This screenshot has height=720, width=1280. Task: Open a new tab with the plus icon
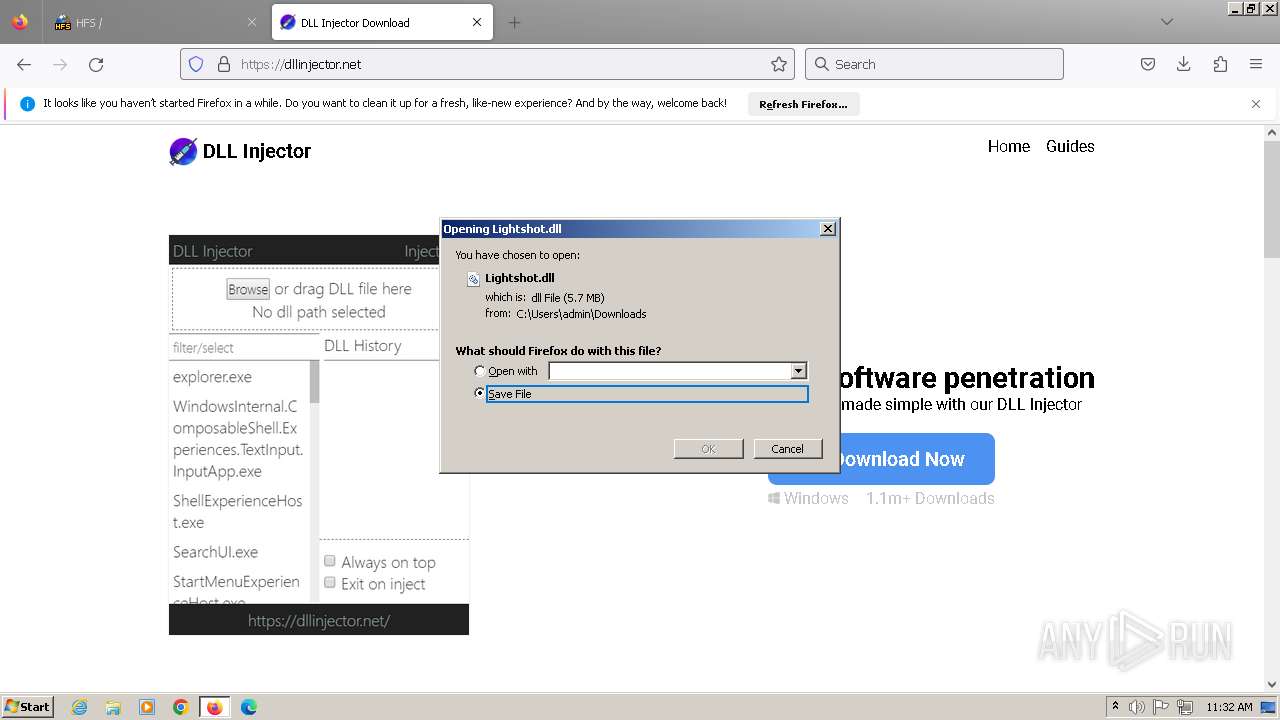pyautogui.click(x=514, y=22)
